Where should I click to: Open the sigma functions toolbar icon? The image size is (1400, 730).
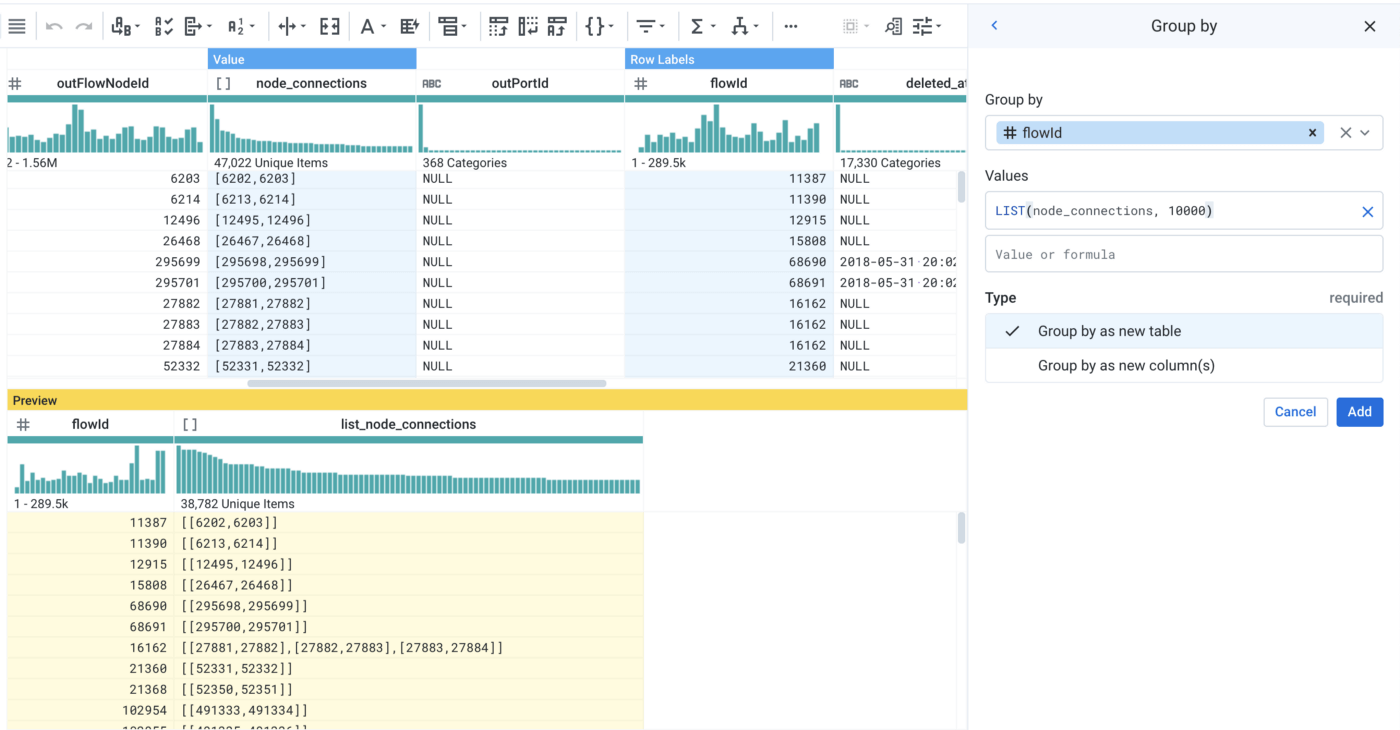point(703,27)
